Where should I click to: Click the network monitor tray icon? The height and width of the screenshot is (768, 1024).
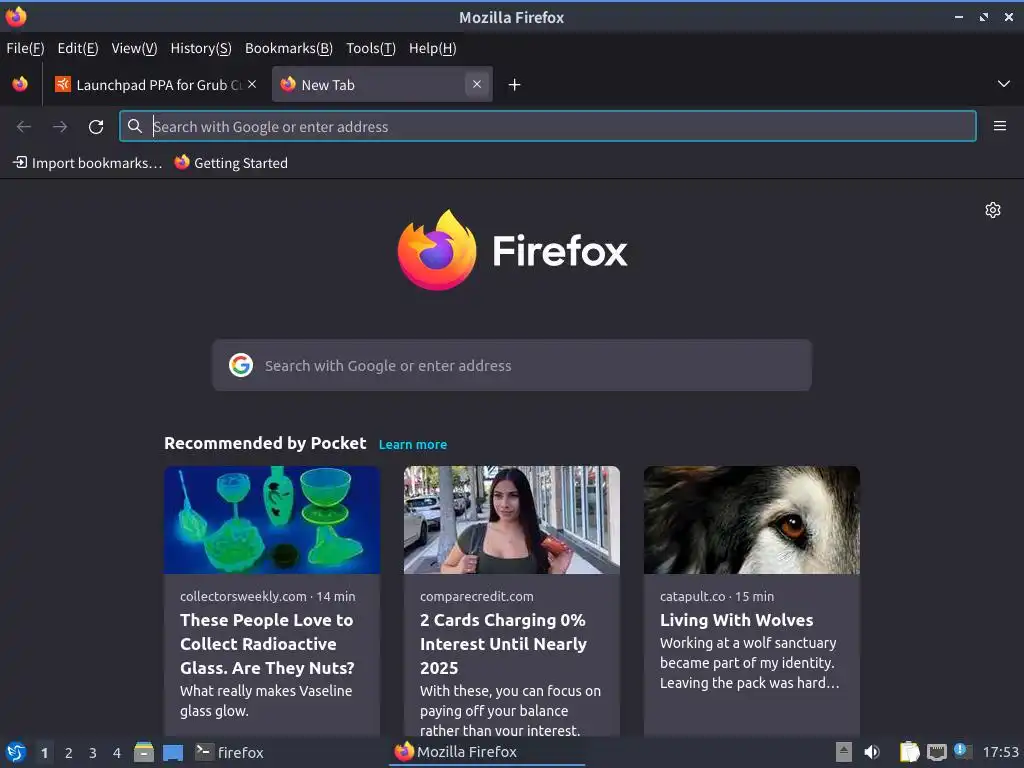coord(936,752)
